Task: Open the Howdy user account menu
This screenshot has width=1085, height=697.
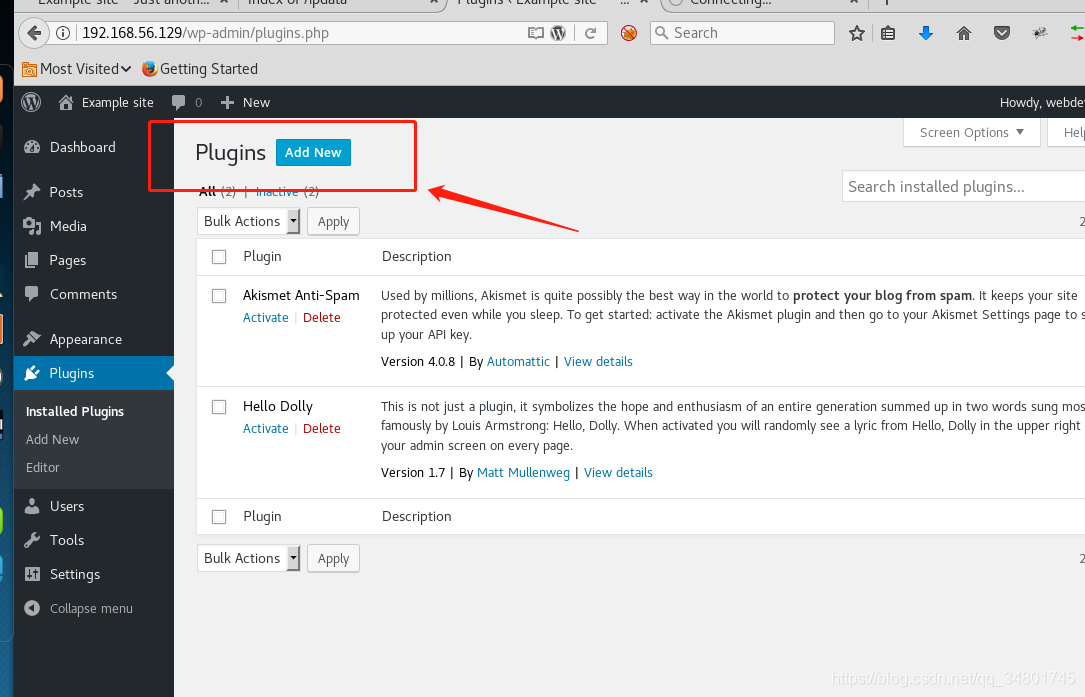Action: click(x=1042, y=102)
